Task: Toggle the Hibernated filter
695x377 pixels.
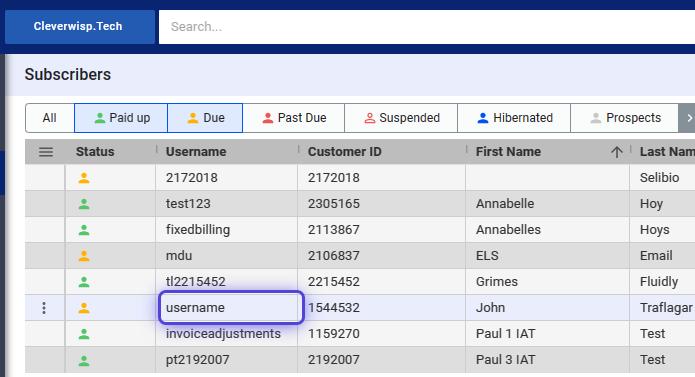Action: [x=514, y=118]
